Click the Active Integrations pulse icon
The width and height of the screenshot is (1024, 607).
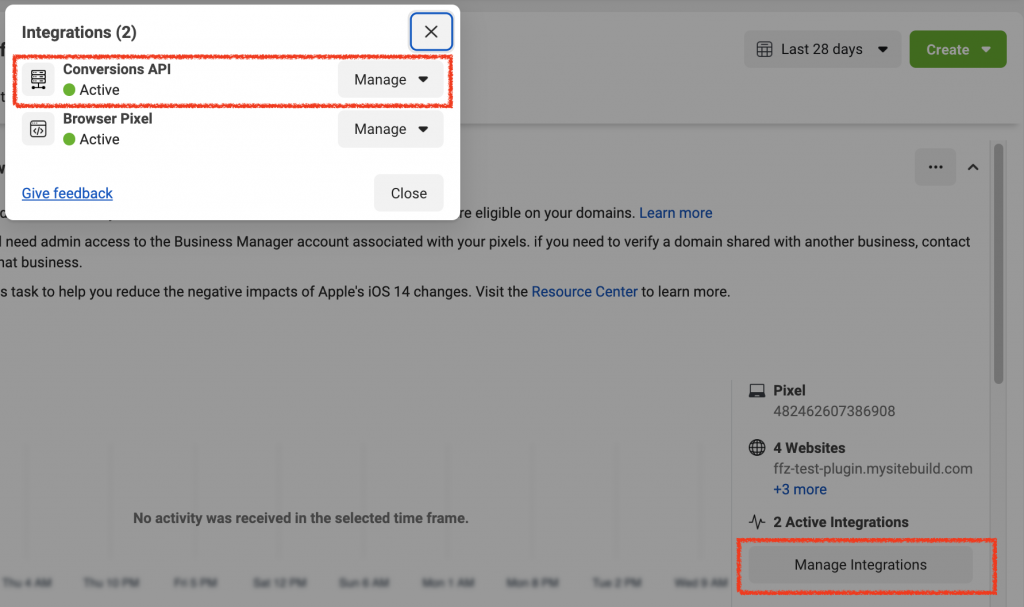tap(757, 522)
